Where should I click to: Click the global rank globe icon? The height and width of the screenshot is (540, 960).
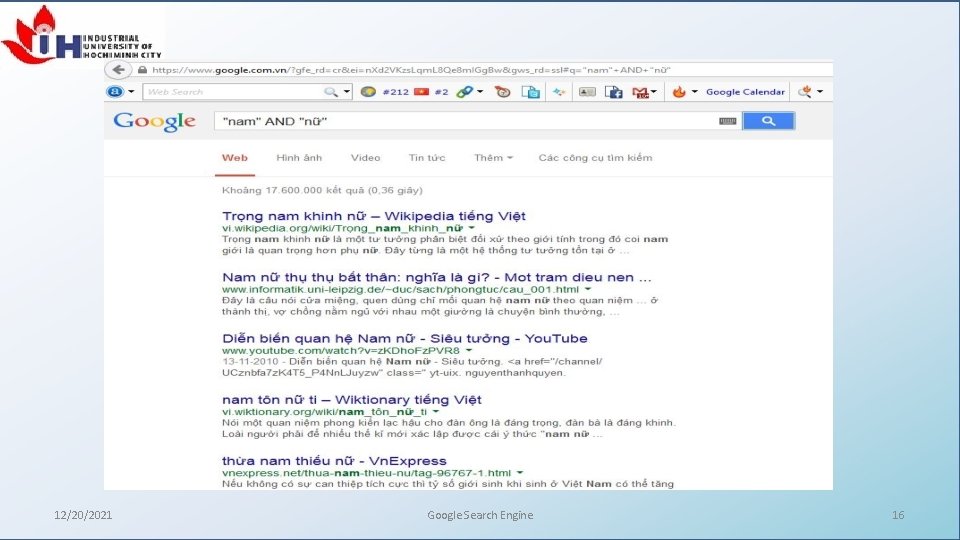point(368,92)
